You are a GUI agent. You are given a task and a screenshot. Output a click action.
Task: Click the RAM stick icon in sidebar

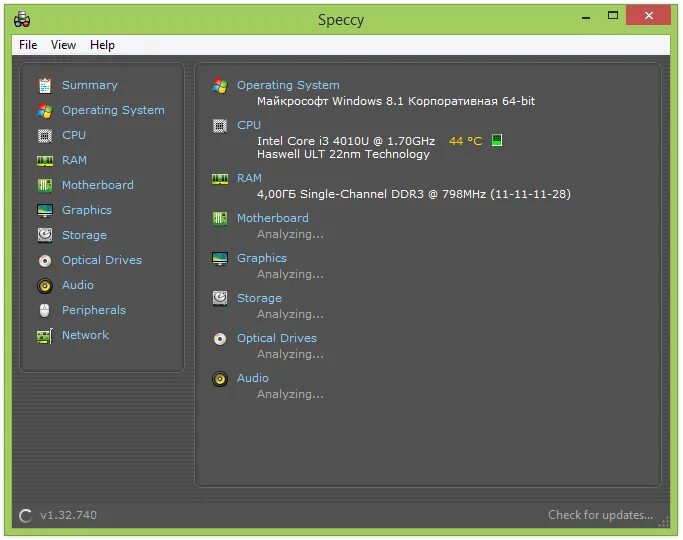(45, 161)
